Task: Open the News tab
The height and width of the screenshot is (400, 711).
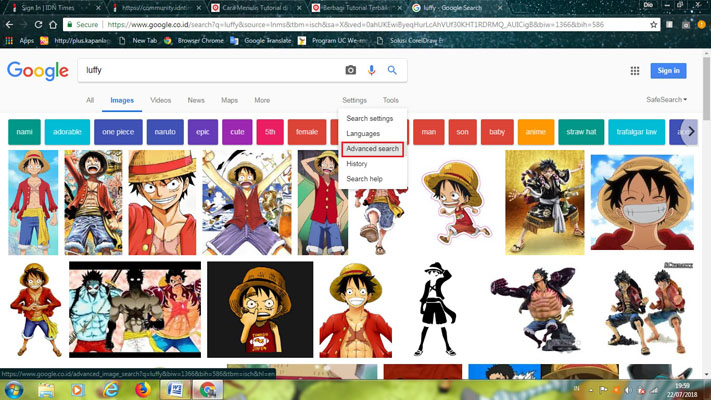Action: tap(196, 100)
